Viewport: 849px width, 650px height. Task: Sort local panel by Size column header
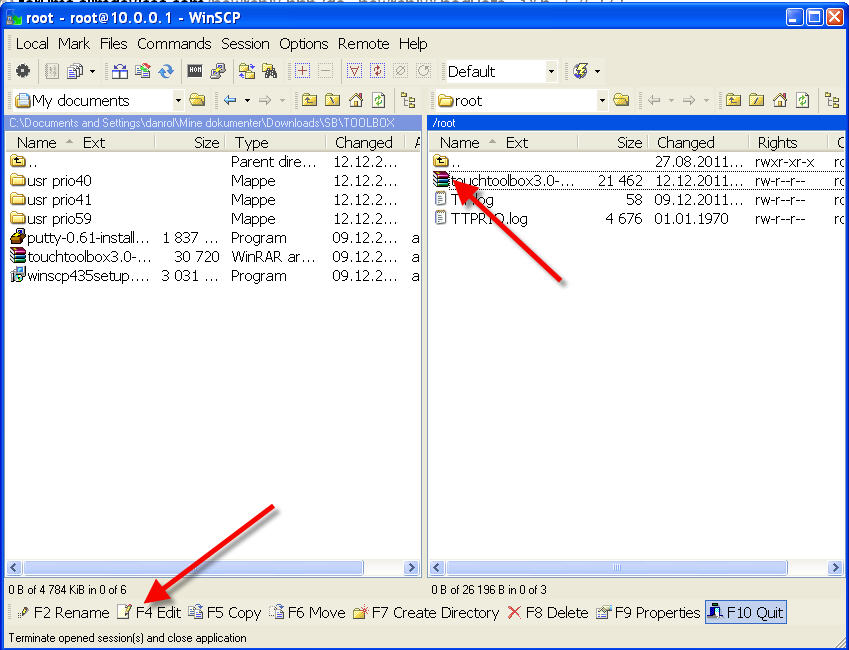click(192, 143)
